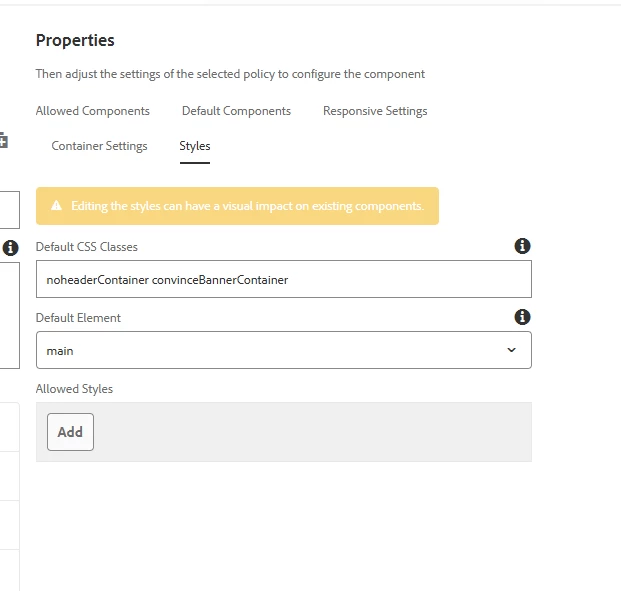Select the Styles tab

point(195,146)
